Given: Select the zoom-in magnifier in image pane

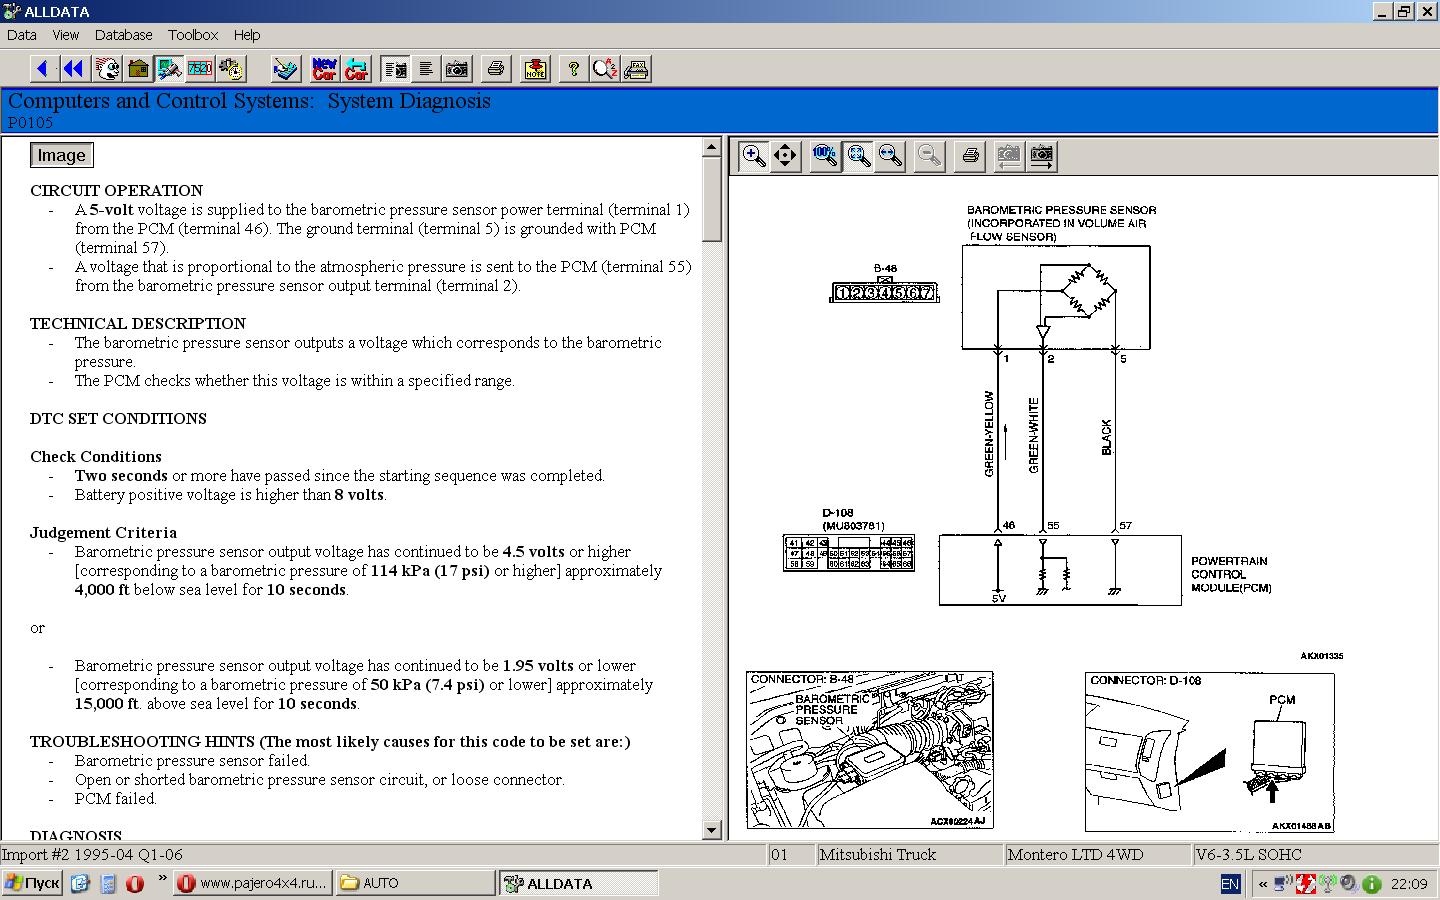Looking at the screenshot, I should (x=754, y=156).
